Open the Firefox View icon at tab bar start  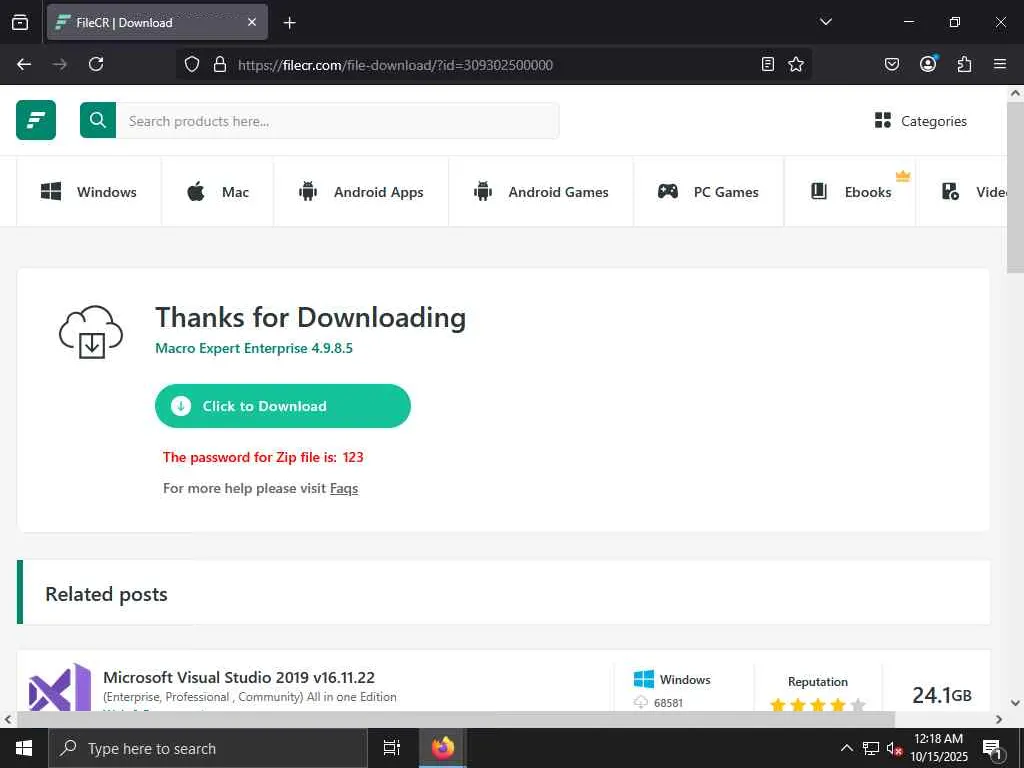(x=20, y=22)
